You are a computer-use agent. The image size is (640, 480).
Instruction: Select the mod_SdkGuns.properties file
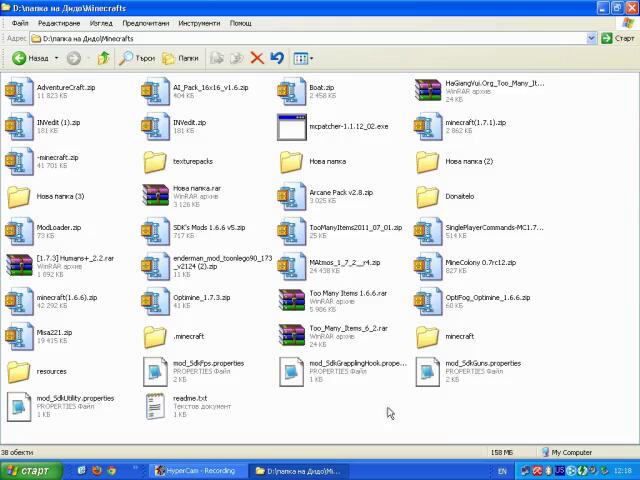tap(428, 370)
